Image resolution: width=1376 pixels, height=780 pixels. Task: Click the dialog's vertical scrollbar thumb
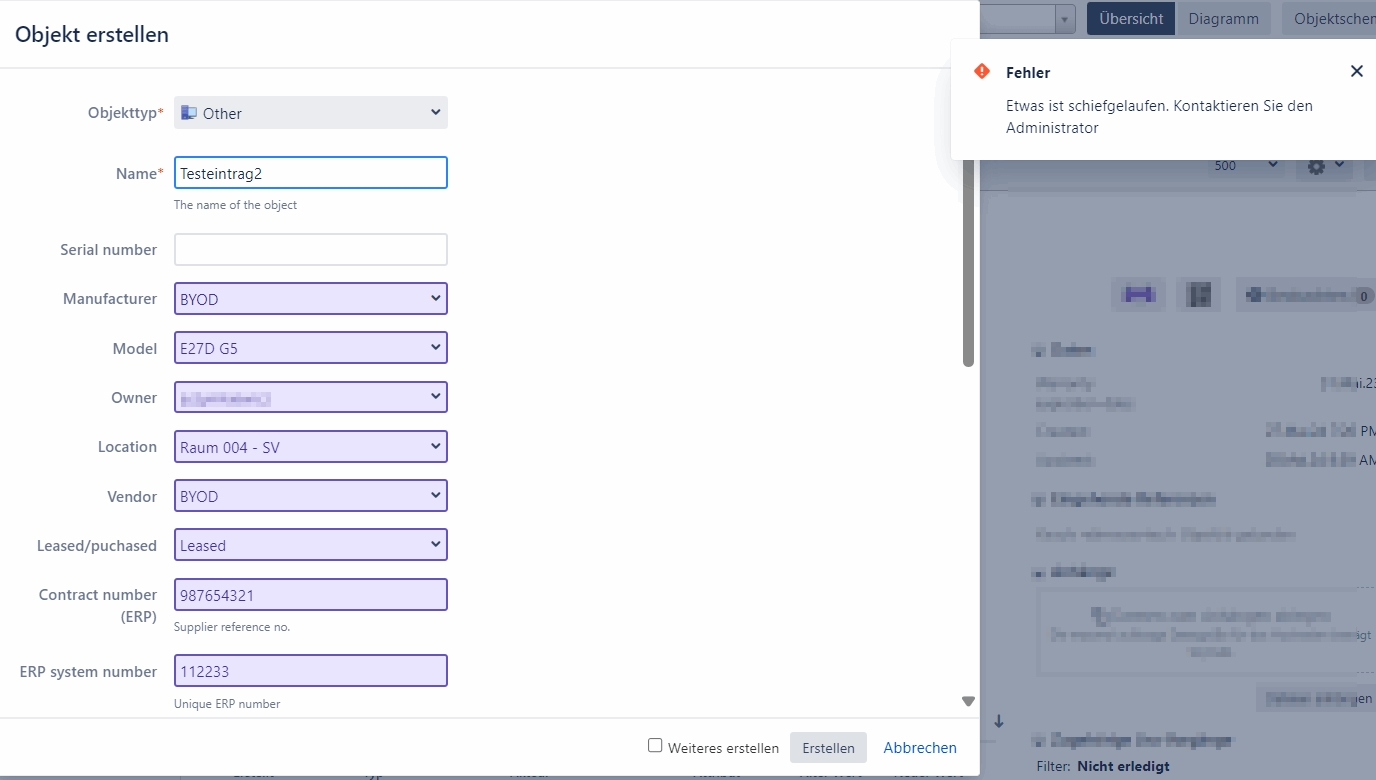[x=968, y=262]
